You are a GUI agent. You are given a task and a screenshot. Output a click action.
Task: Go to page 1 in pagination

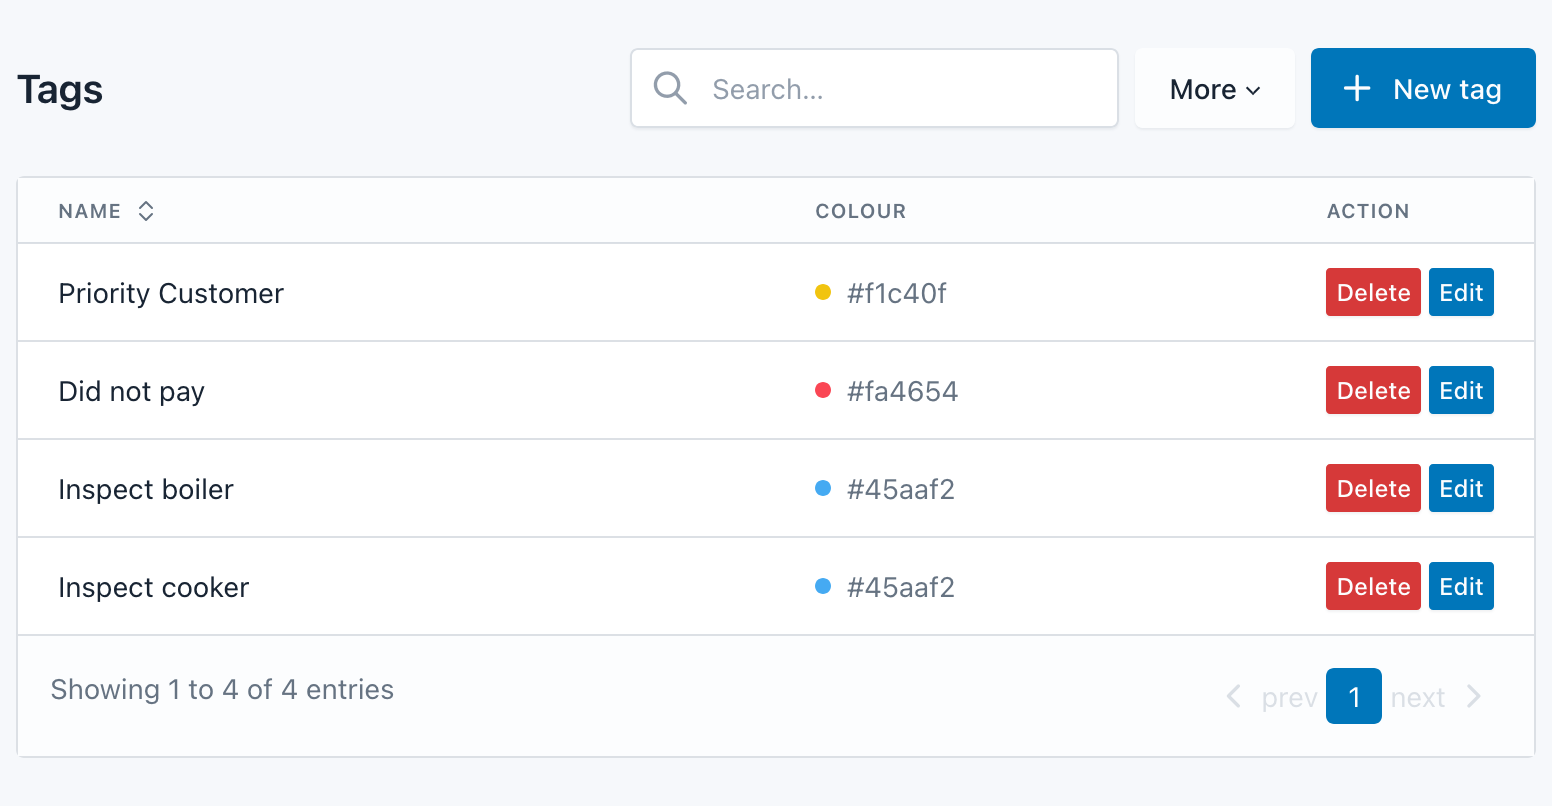point(1353,696)
